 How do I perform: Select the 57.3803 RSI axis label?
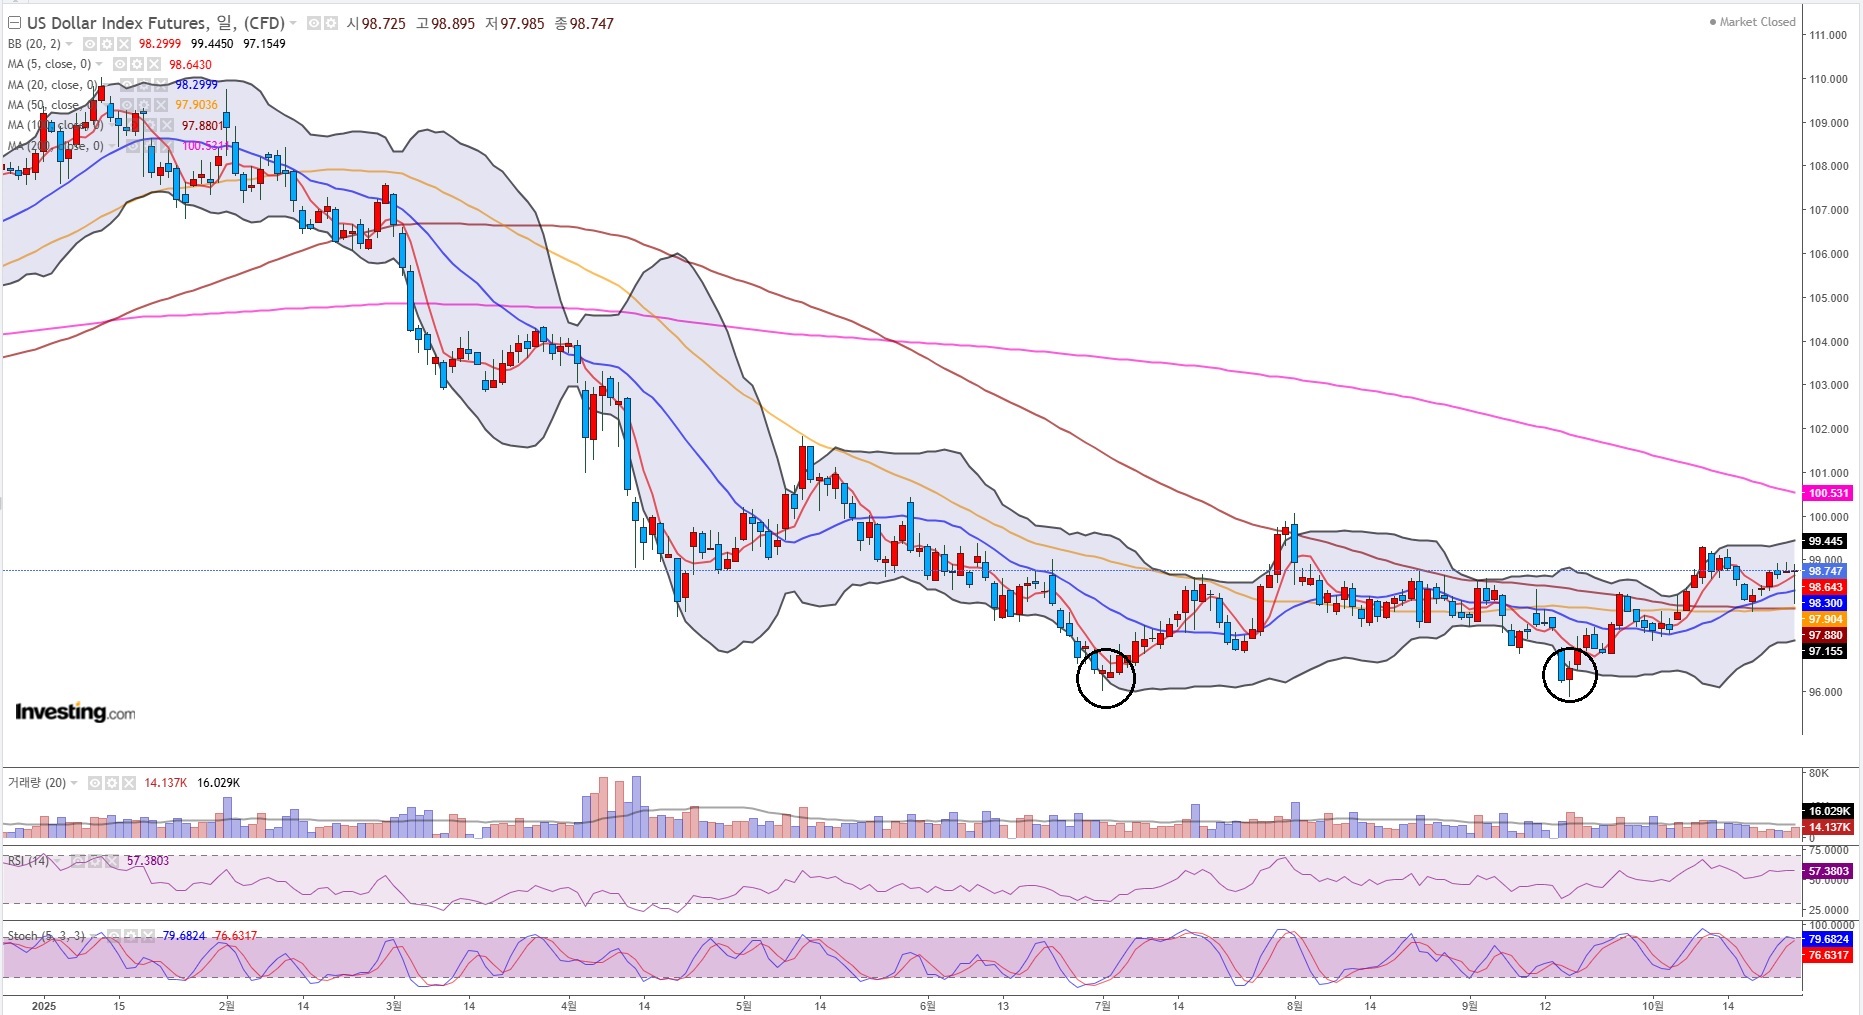point(1828,871)
